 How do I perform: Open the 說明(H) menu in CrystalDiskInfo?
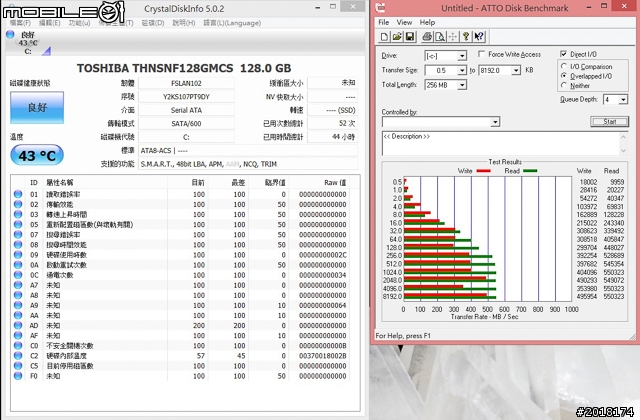[x=184, y=23]
